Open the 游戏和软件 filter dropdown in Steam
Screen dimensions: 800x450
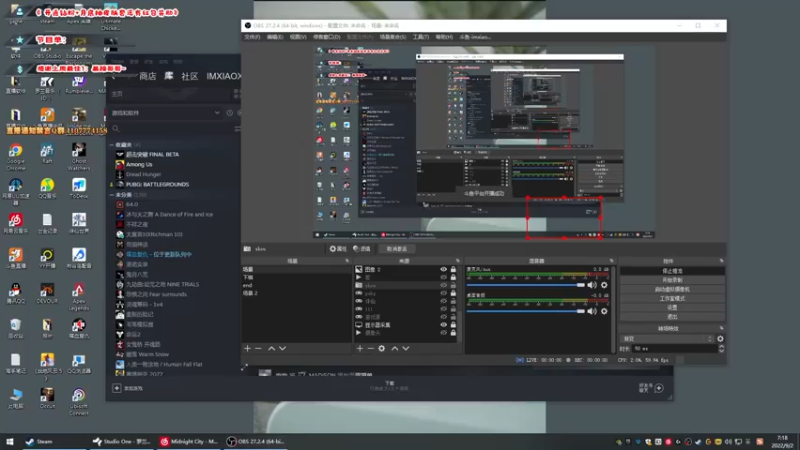[x=217, y=113]
